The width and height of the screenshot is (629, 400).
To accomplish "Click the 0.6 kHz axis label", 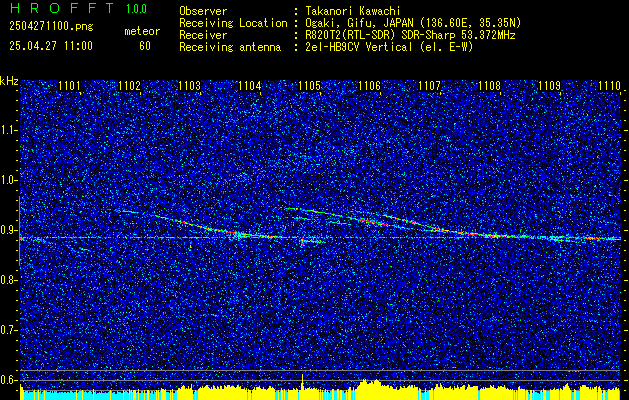I will (x=8, y=380).
